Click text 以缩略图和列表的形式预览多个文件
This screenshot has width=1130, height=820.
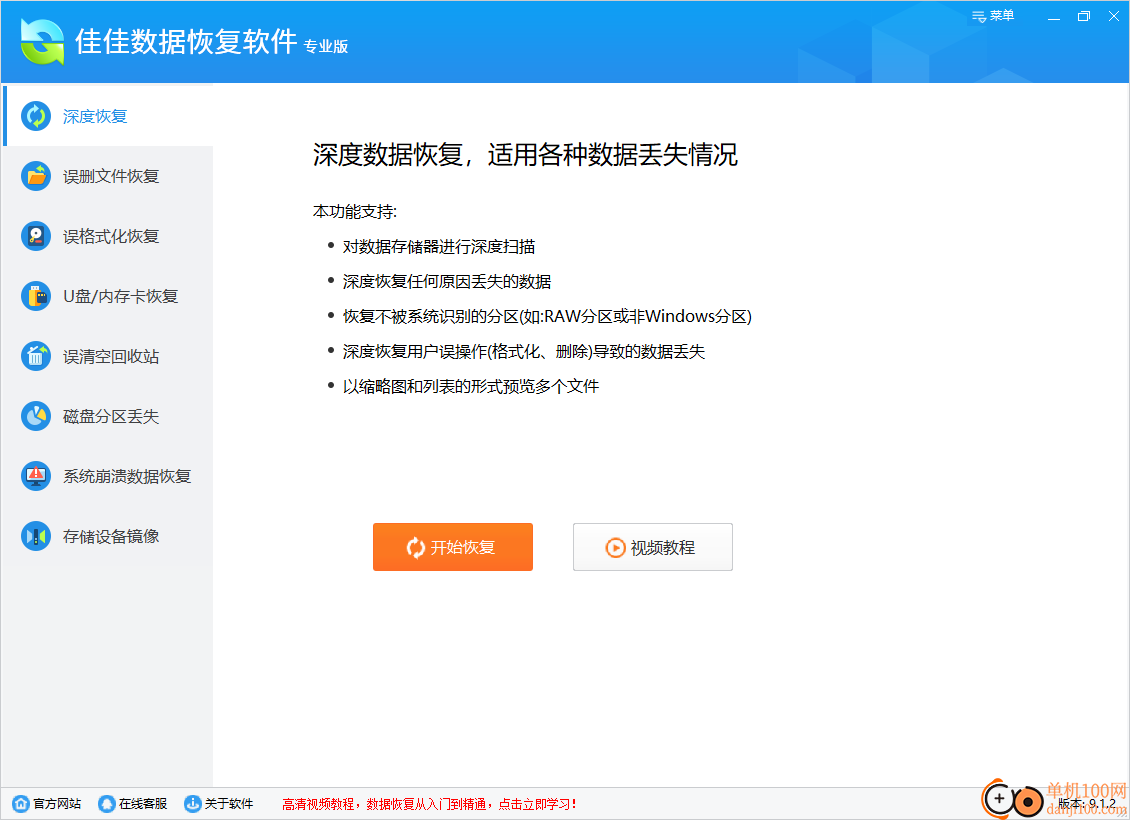pos(471,387)
